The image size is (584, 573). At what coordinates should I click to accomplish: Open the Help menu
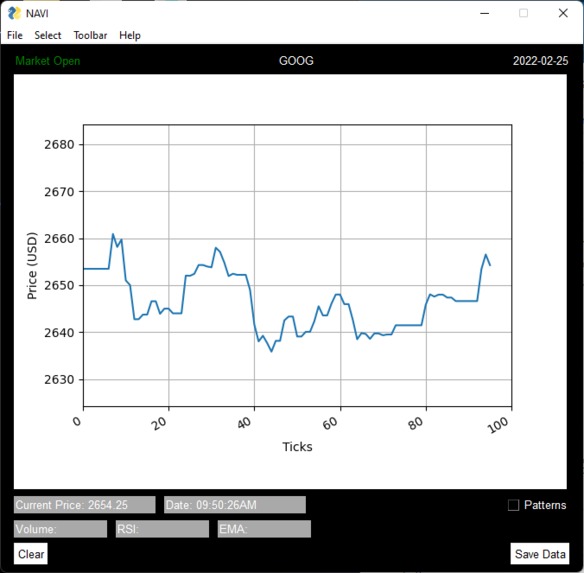(x=130, y=35)
